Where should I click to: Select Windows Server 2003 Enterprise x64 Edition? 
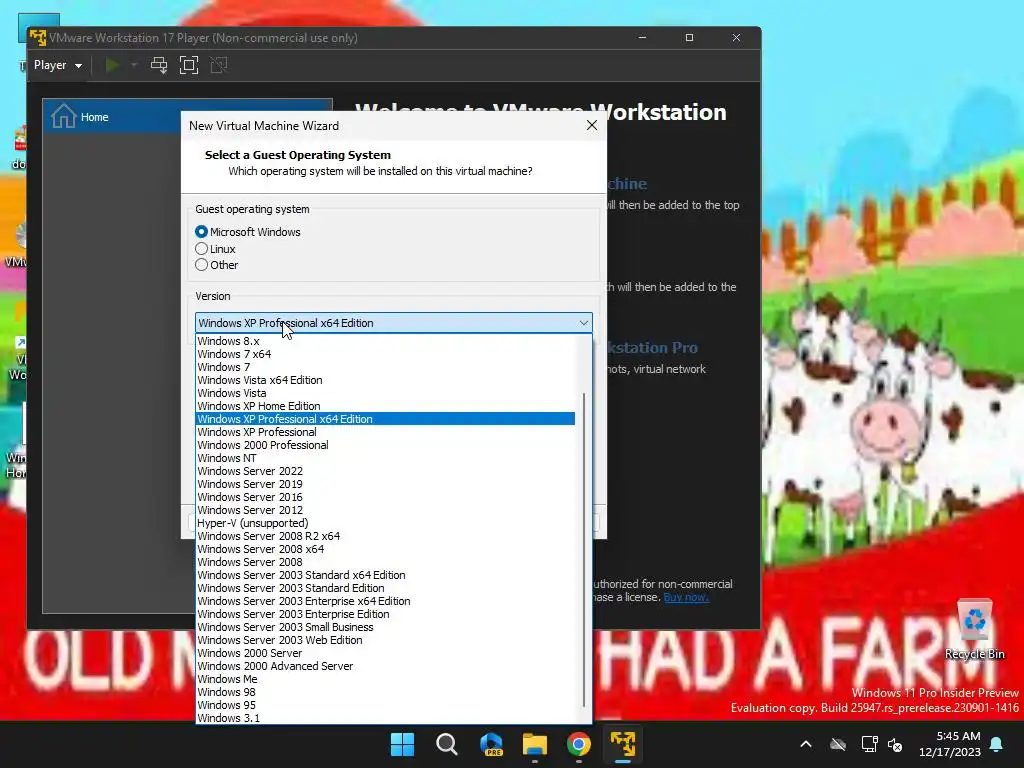385,601
